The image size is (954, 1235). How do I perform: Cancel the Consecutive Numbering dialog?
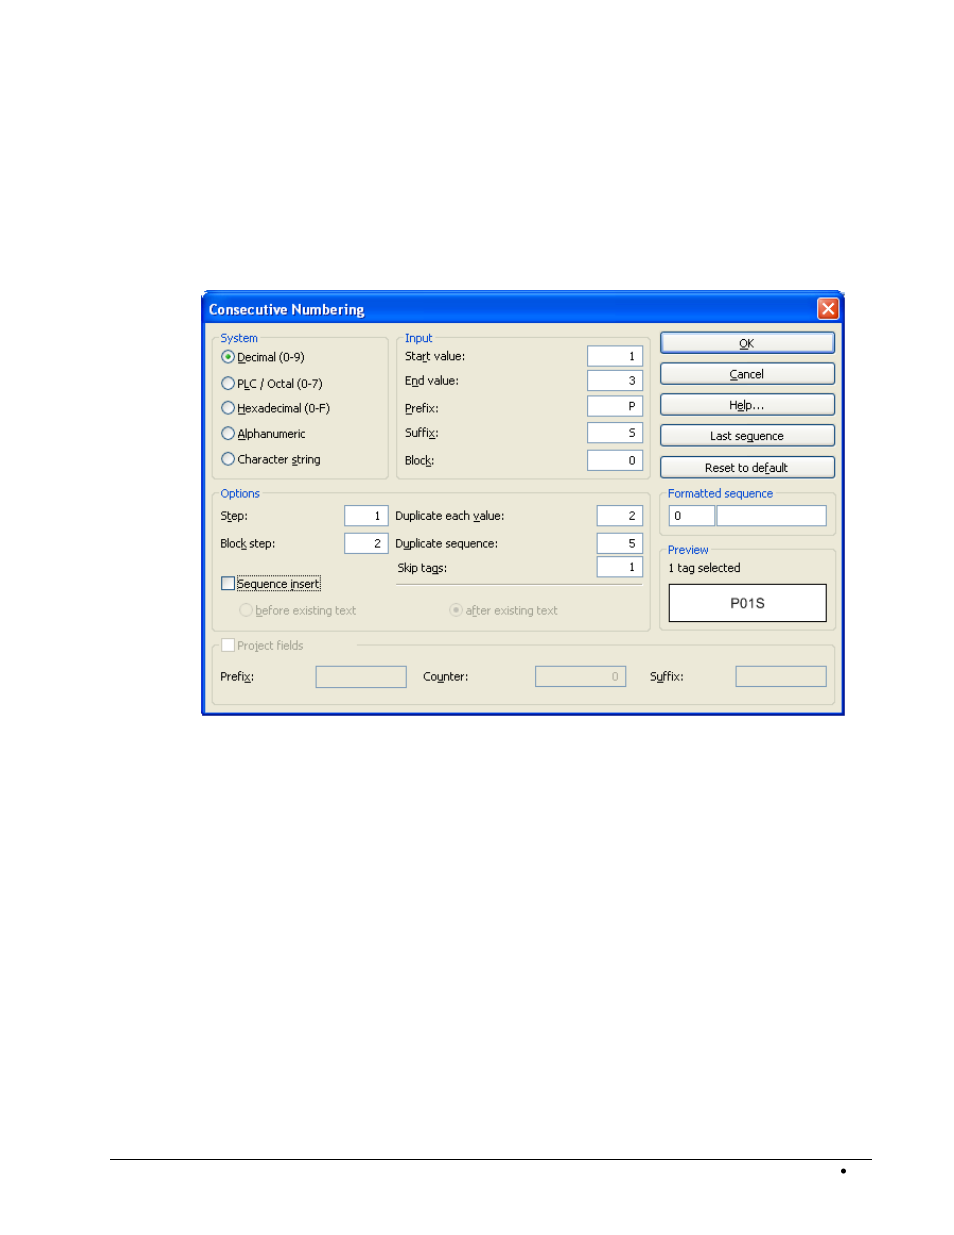747,374
